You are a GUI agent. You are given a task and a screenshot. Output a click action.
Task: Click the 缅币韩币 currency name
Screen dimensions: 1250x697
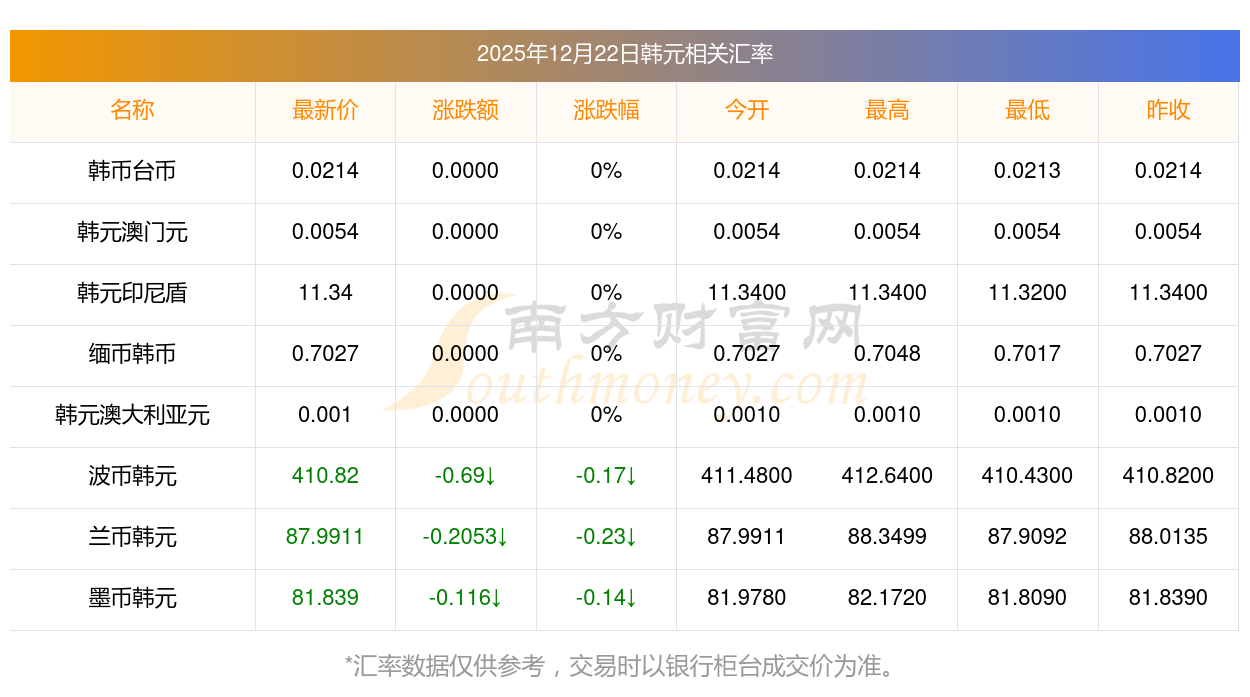point(132,354)
